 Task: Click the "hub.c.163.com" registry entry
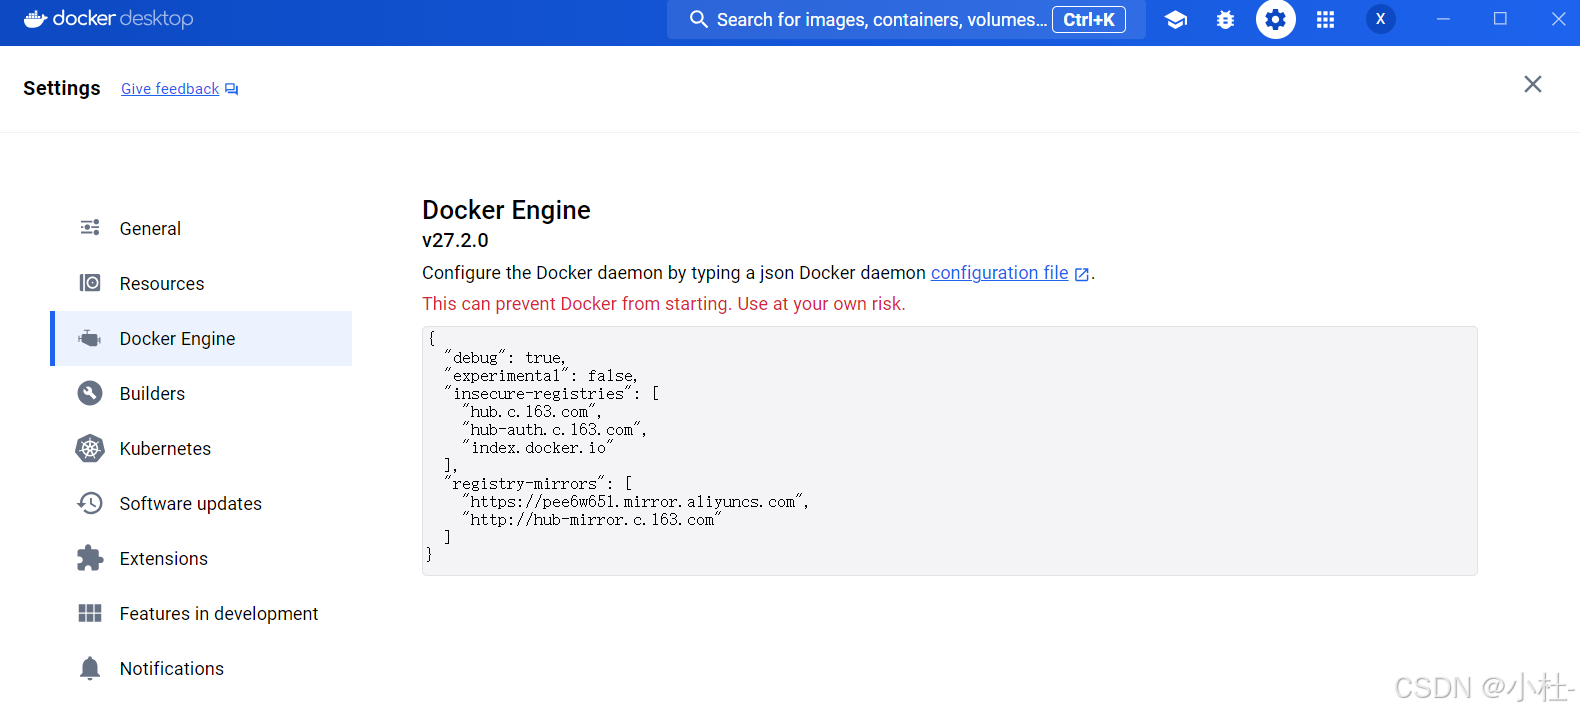532,411
